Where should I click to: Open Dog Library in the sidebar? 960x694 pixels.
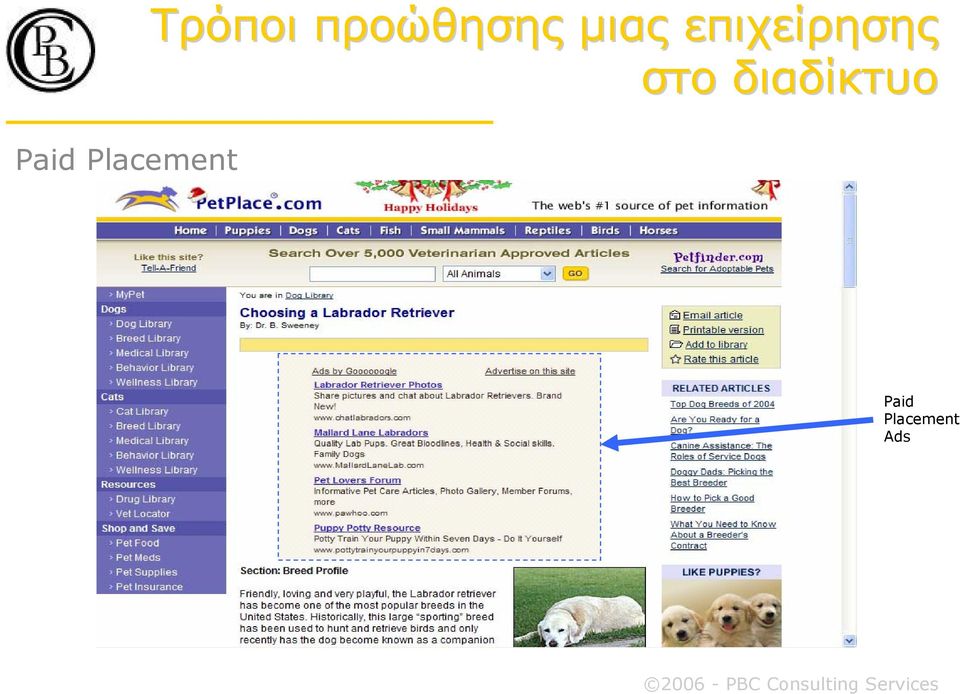pyautogui.click(x=144, y=324)
